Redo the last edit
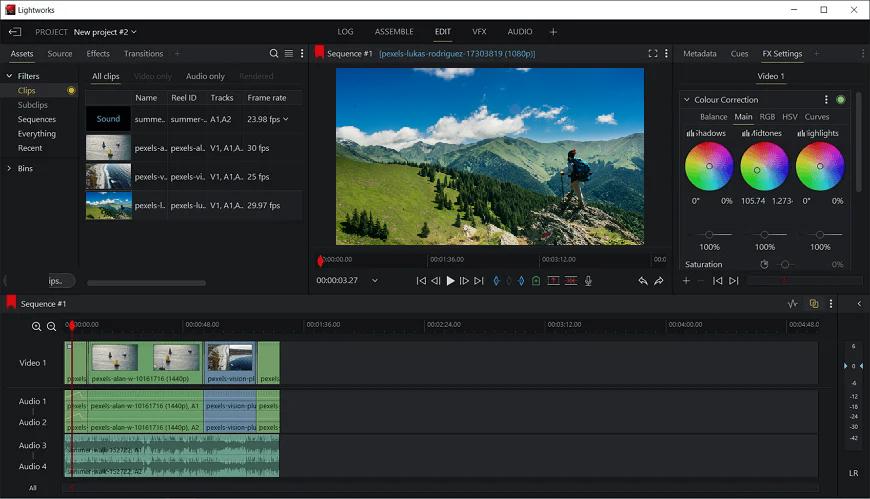This screenshot has height=499, width=870. coord(659,281)
